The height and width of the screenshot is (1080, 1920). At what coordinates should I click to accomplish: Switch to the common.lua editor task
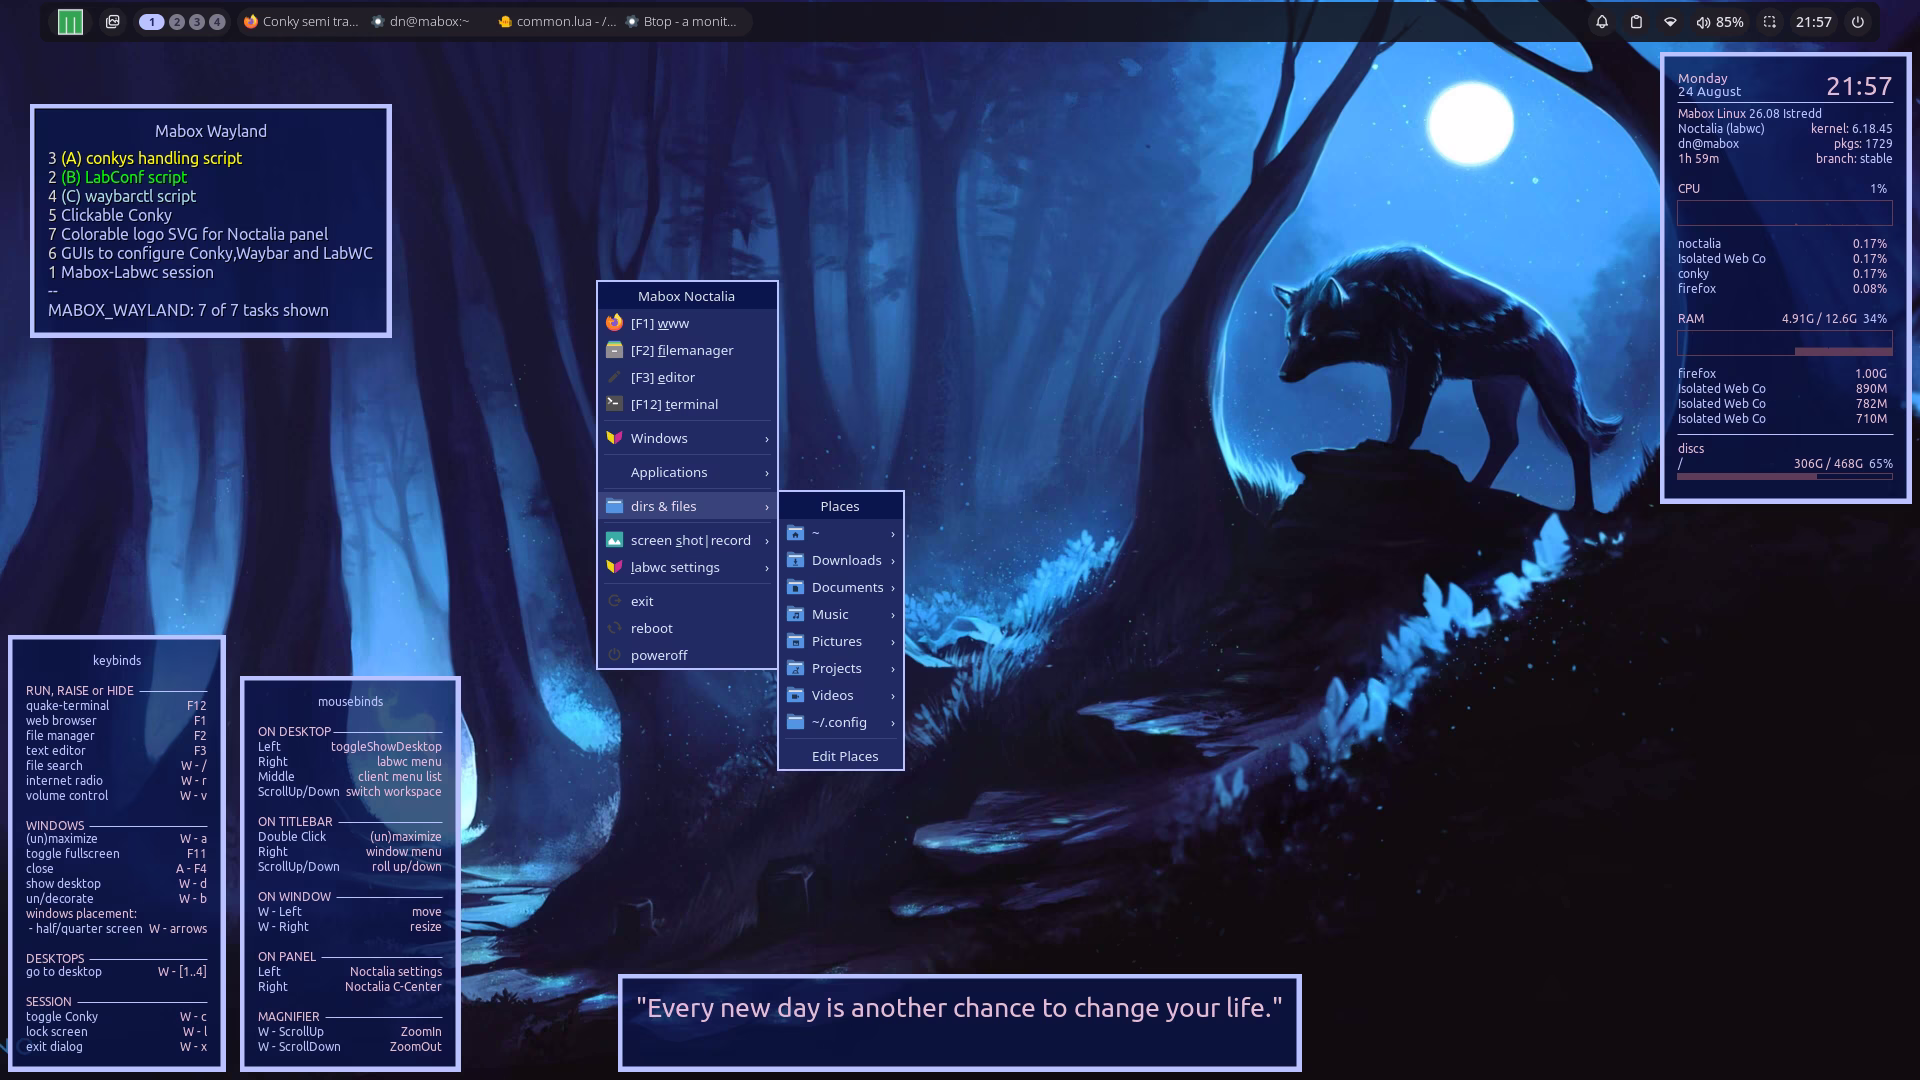[x=557, y=22]
